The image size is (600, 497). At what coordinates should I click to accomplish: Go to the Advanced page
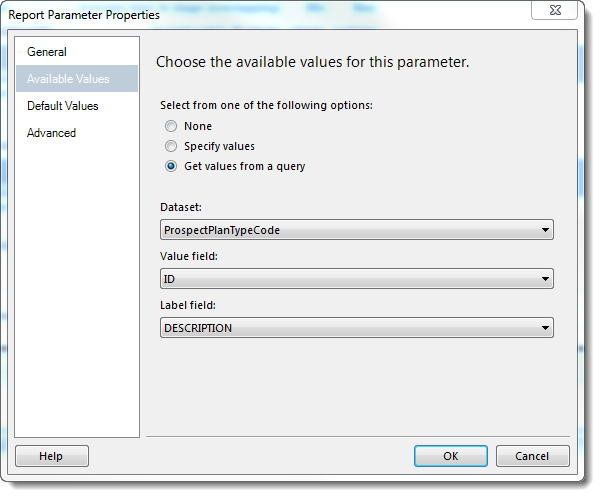51,133
